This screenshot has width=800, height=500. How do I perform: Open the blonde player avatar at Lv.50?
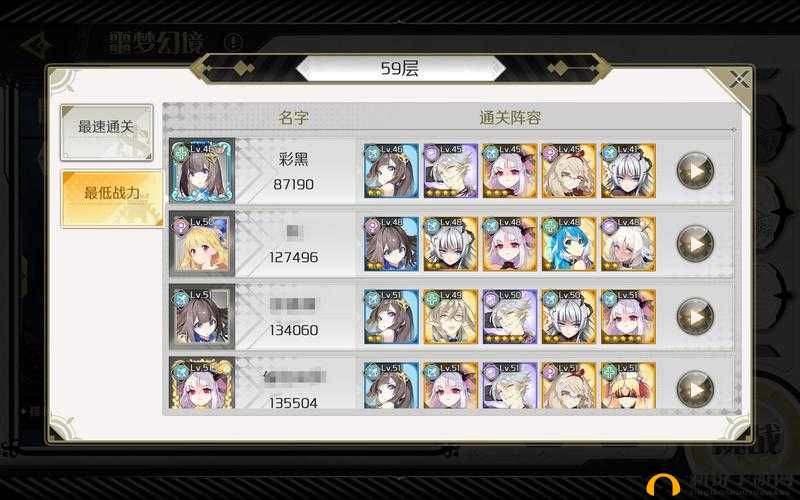point(202,244)
